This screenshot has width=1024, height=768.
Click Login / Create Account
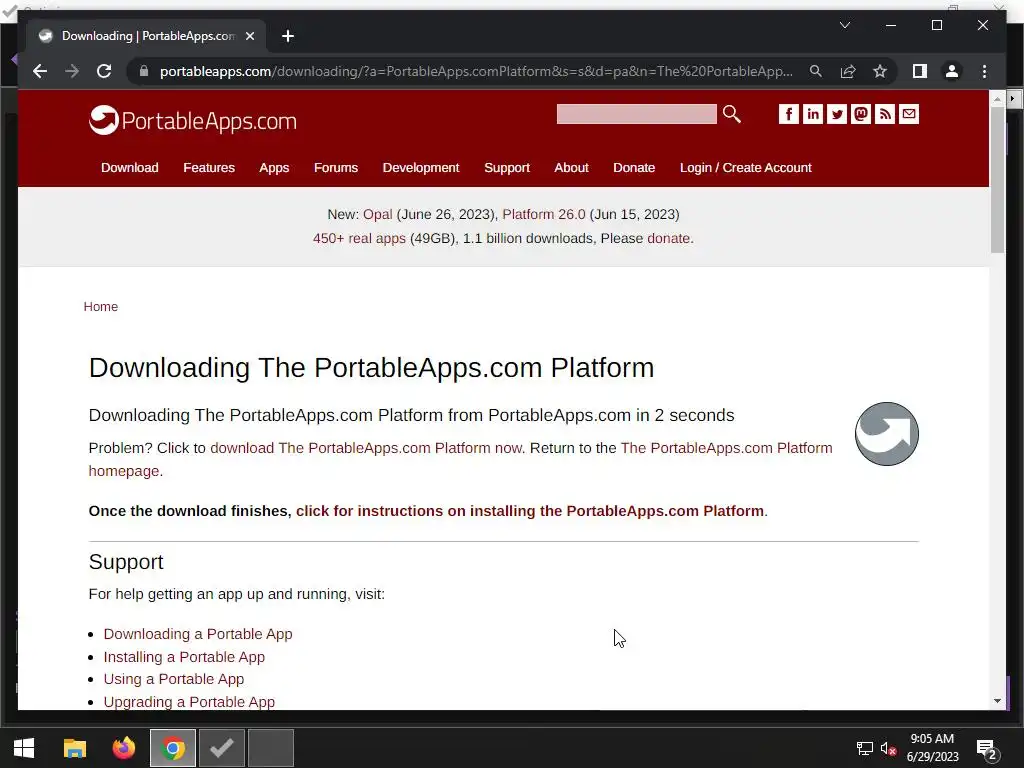pos(746,168)
